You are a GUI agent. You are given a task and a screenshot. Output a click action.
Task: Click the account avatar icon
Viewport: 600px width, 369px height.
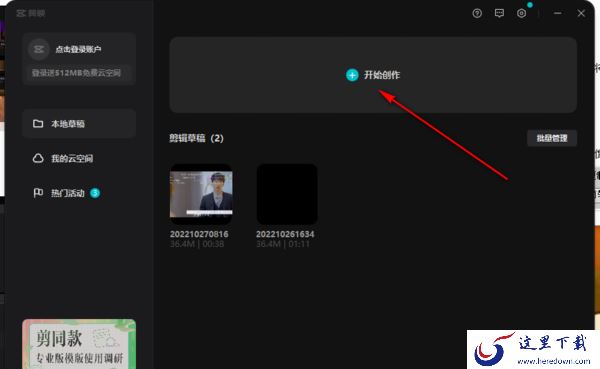coord(39,49)
